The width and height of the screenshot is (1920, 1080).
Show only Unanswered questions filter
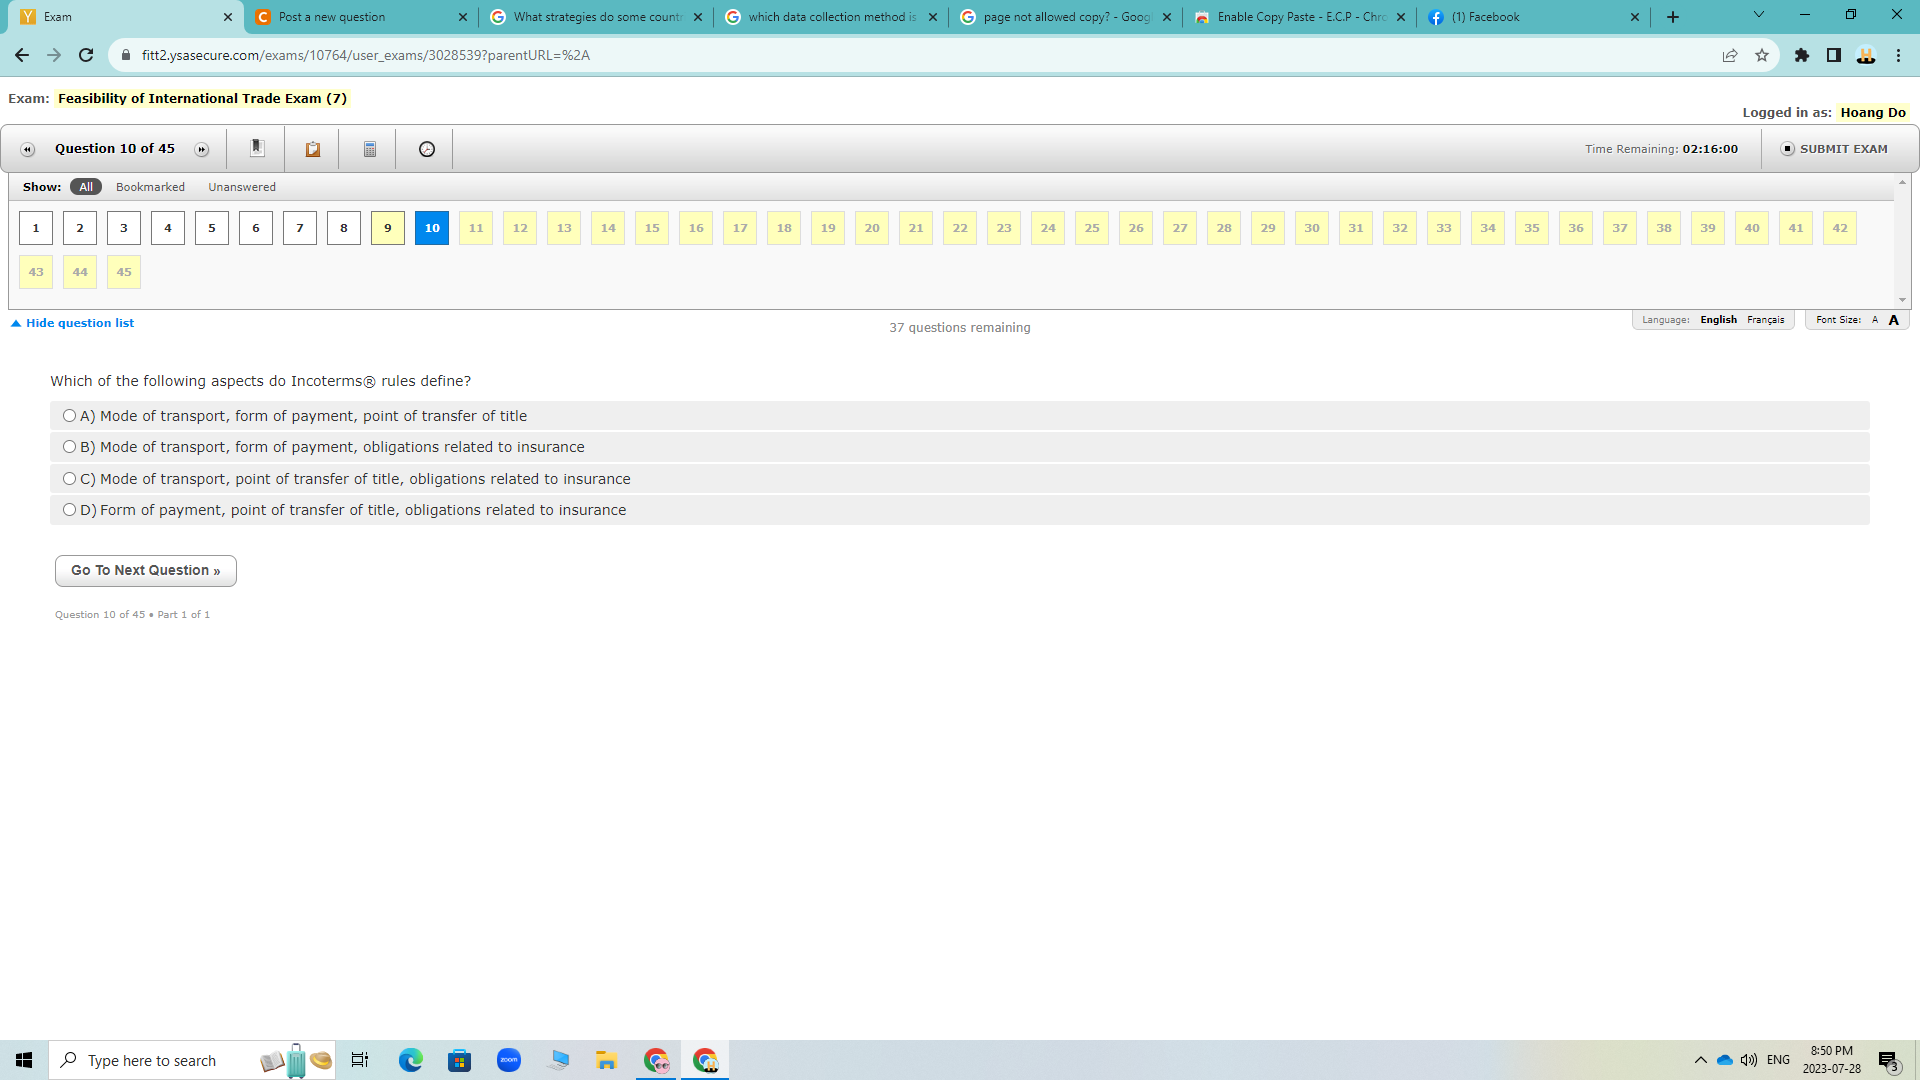(242, 187)
